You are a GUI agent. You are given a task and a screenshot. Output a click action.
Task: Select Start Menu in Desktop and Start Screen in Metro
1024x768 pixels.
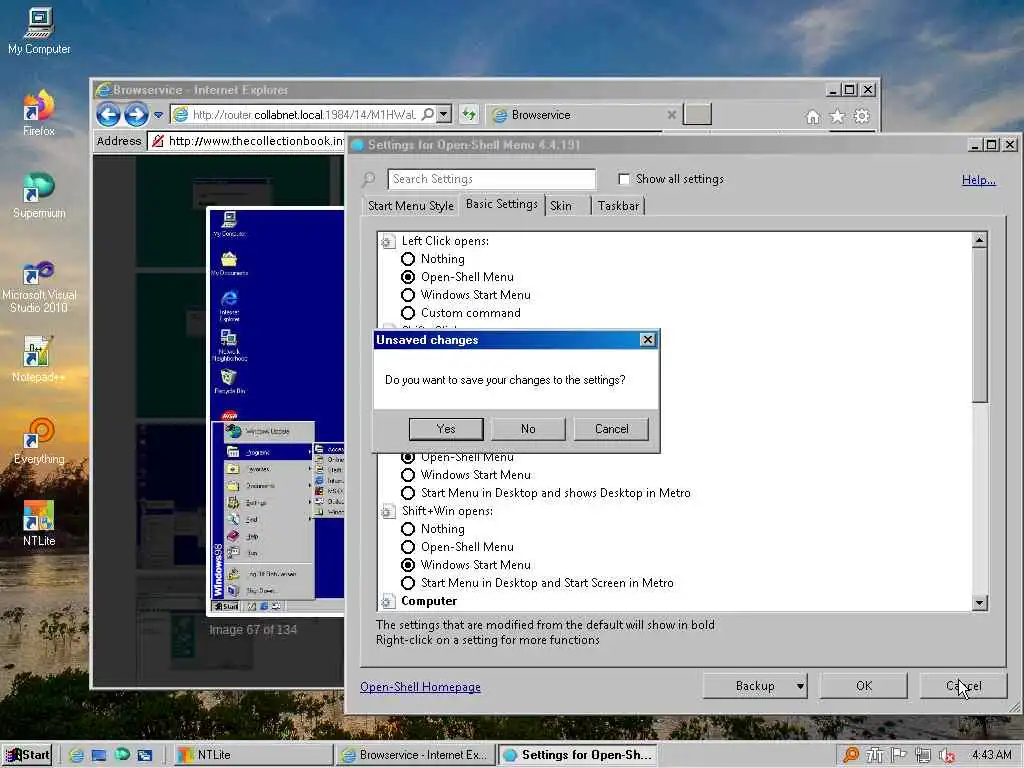[408, 583]
